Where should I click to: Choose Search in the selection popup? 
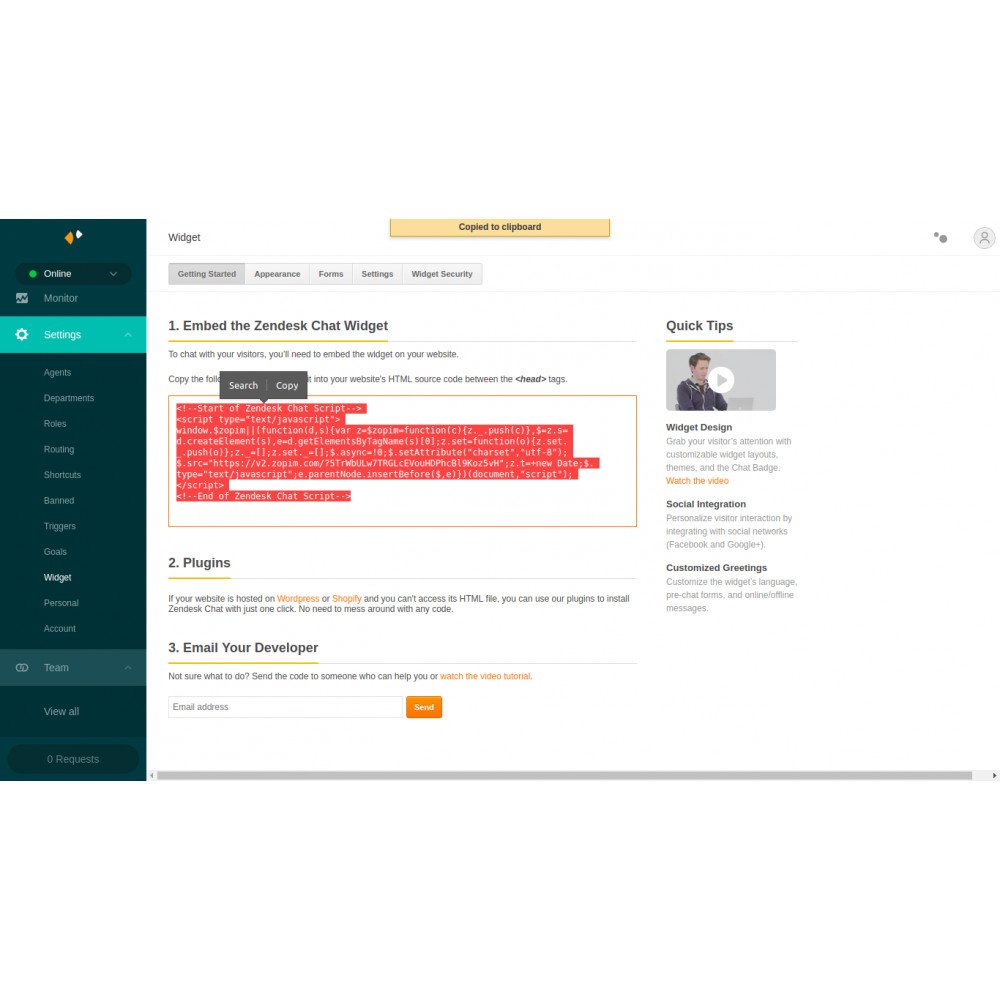pyautogui.click(x=243, y=385)
